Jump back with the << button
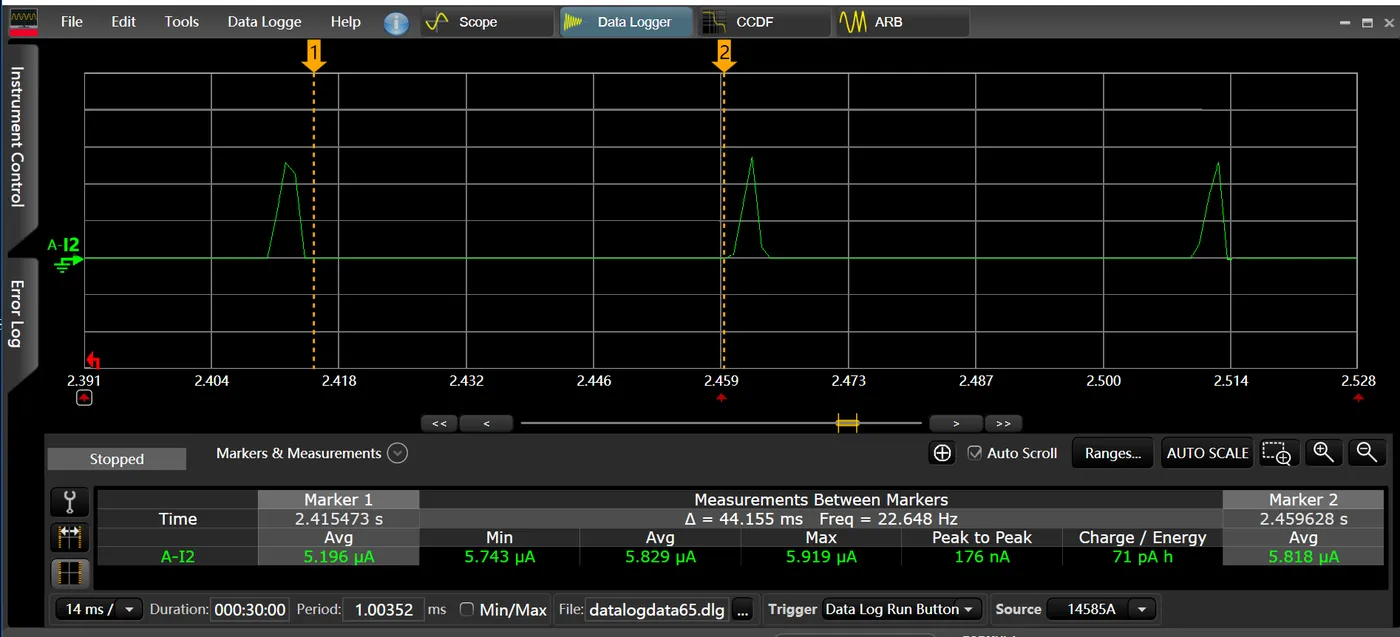This screenshot has height=637, width=1400. [439, 424]
